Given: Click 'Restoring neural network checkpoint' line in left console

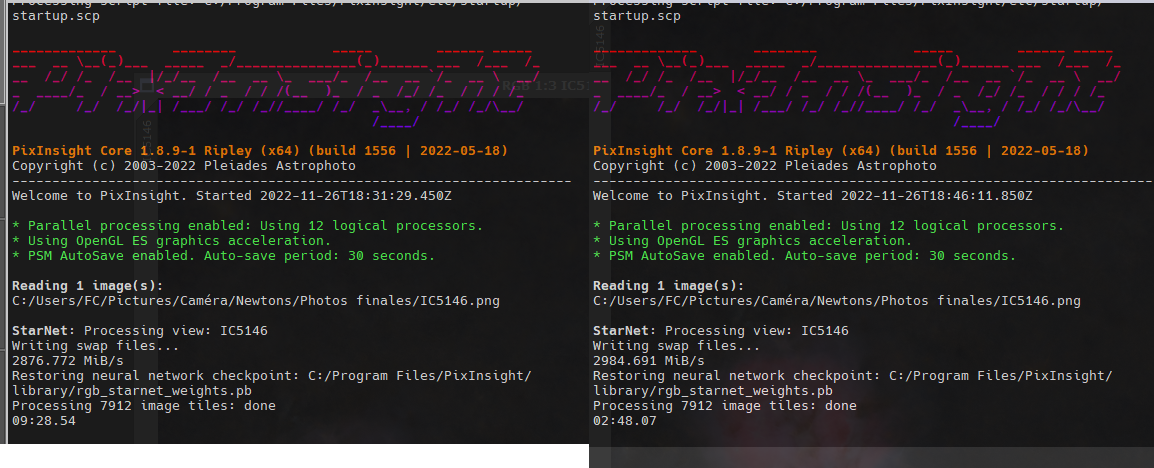Looking at the screenshot, I should click(272, 376).
